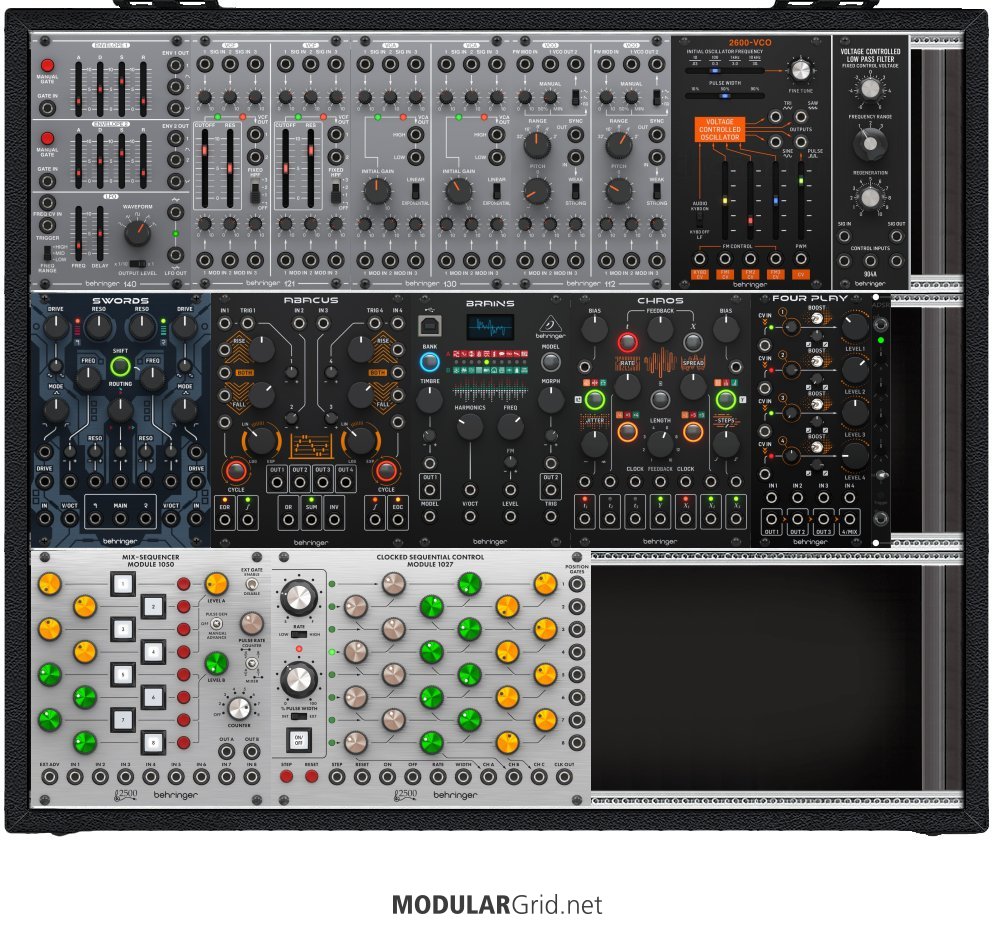
Task: Click the red RESET button on module 1027
Action: tap(311, 776)
